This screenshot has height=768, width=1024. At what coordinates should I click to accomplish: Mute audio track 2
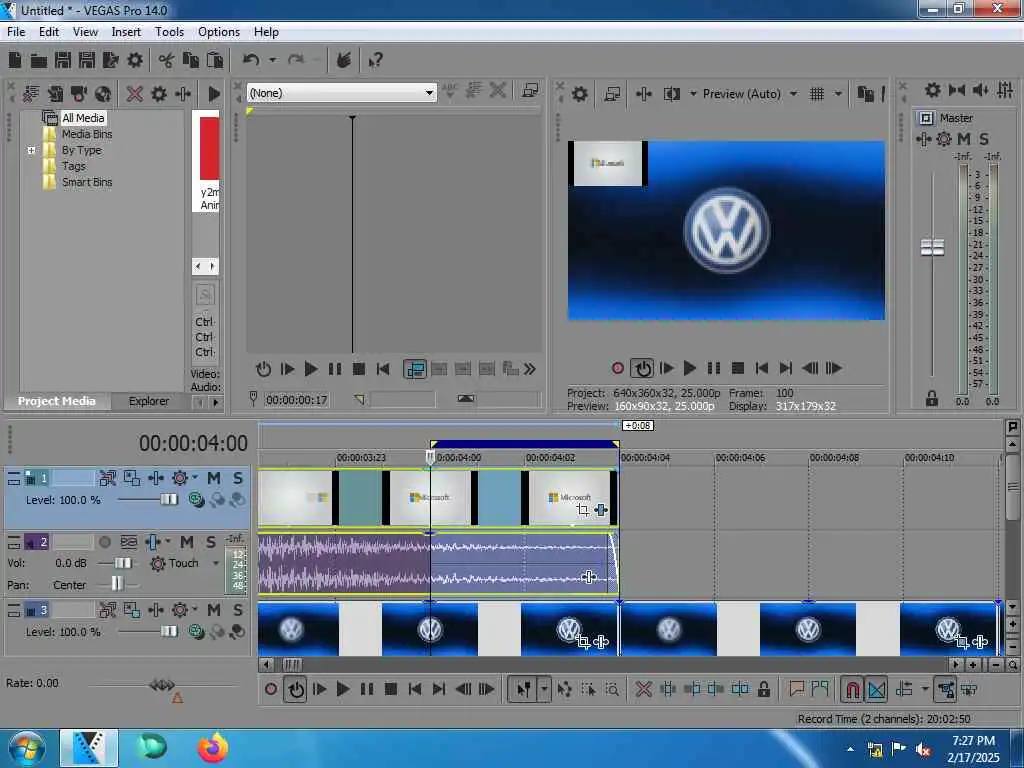pos(187,542)
